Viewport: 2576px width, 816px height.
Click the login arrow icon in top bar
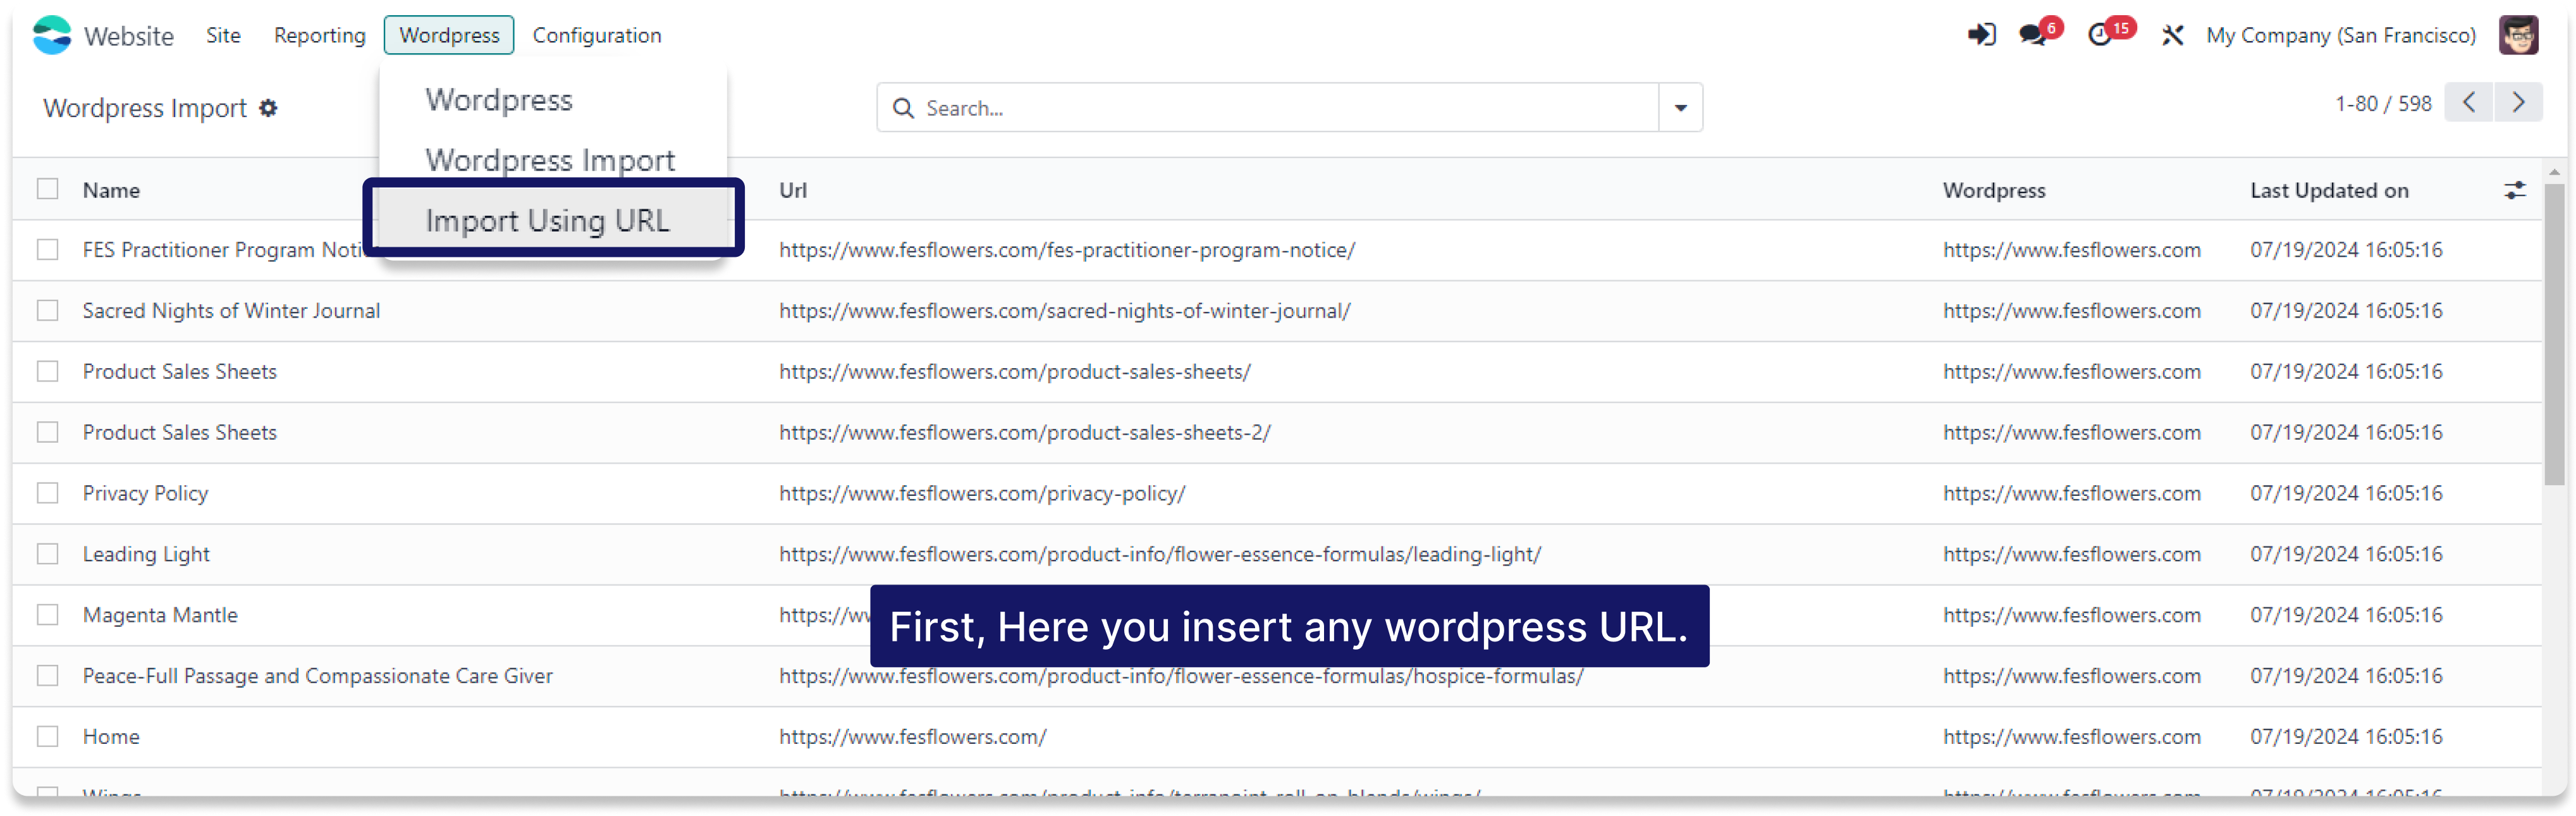coord(1981,35)
